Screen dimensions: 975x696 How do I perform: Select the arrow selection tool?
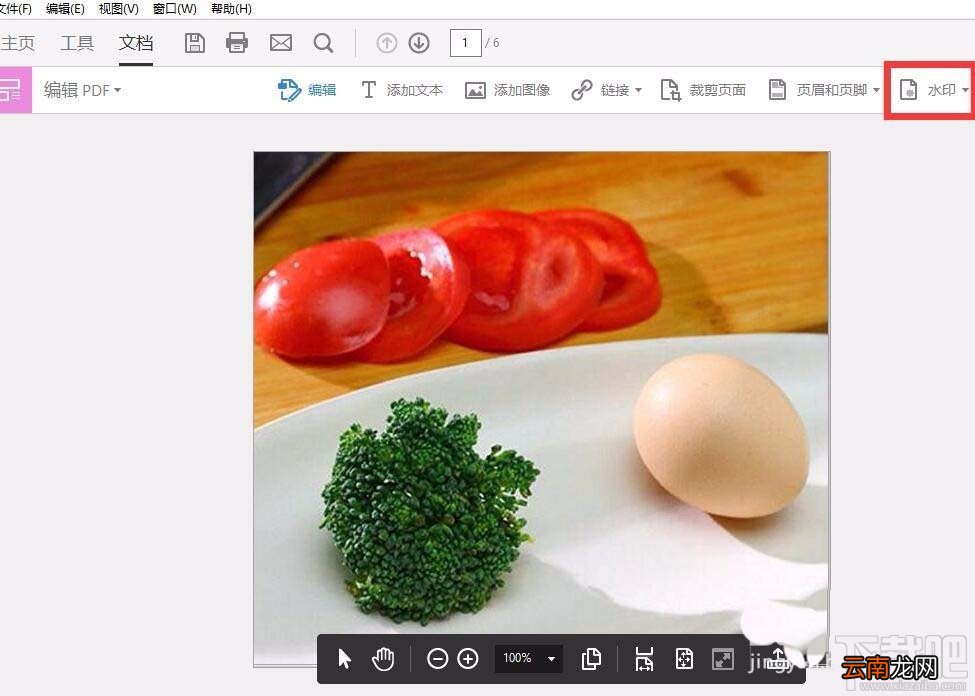click(344, 659)
